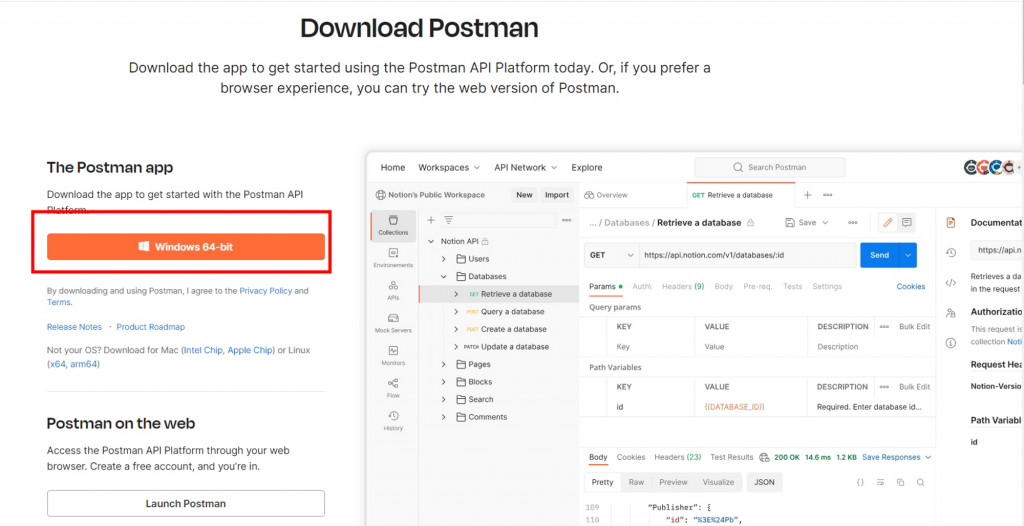Click the Windows 64-bit download button
This screenshot has height=526, width=1024.
(x=185, y=247)
